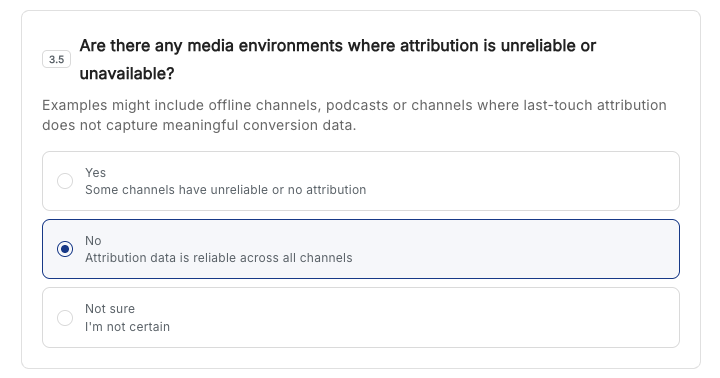Pick the "I'm not certain" description text

[x=127, y=327]
